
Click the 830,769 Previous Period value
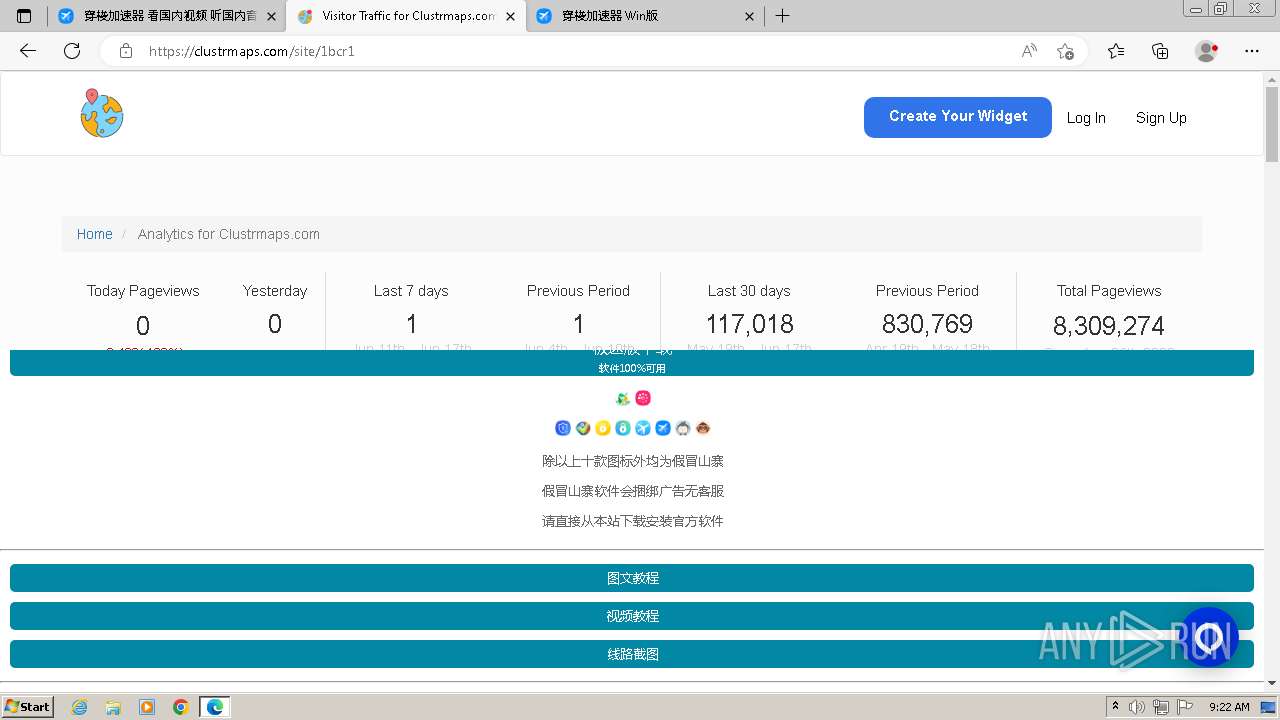[x=927, y=324]
